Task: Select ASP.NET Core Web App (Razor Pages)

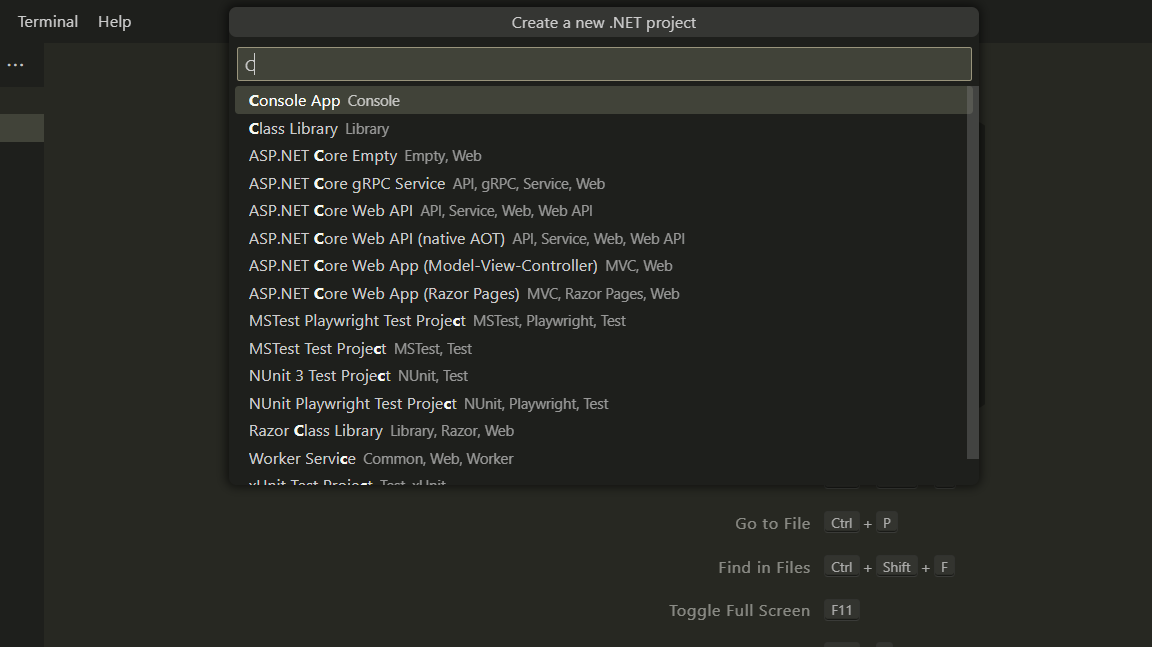Action: (603, 294)
